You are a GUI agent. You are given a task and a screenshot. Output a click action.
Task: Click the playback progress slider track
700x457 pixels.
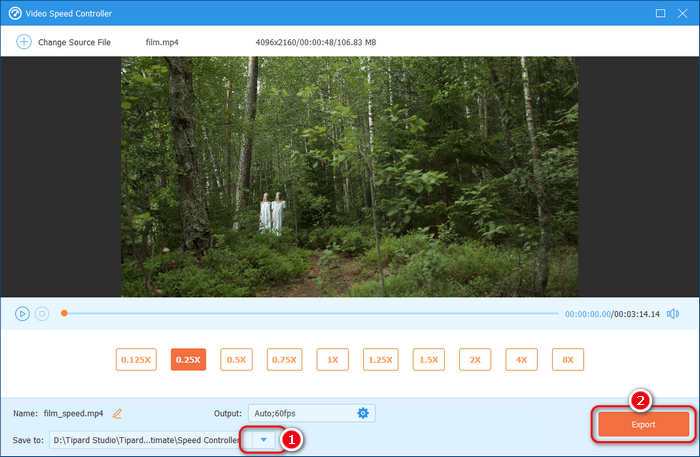tap(310, 314)
